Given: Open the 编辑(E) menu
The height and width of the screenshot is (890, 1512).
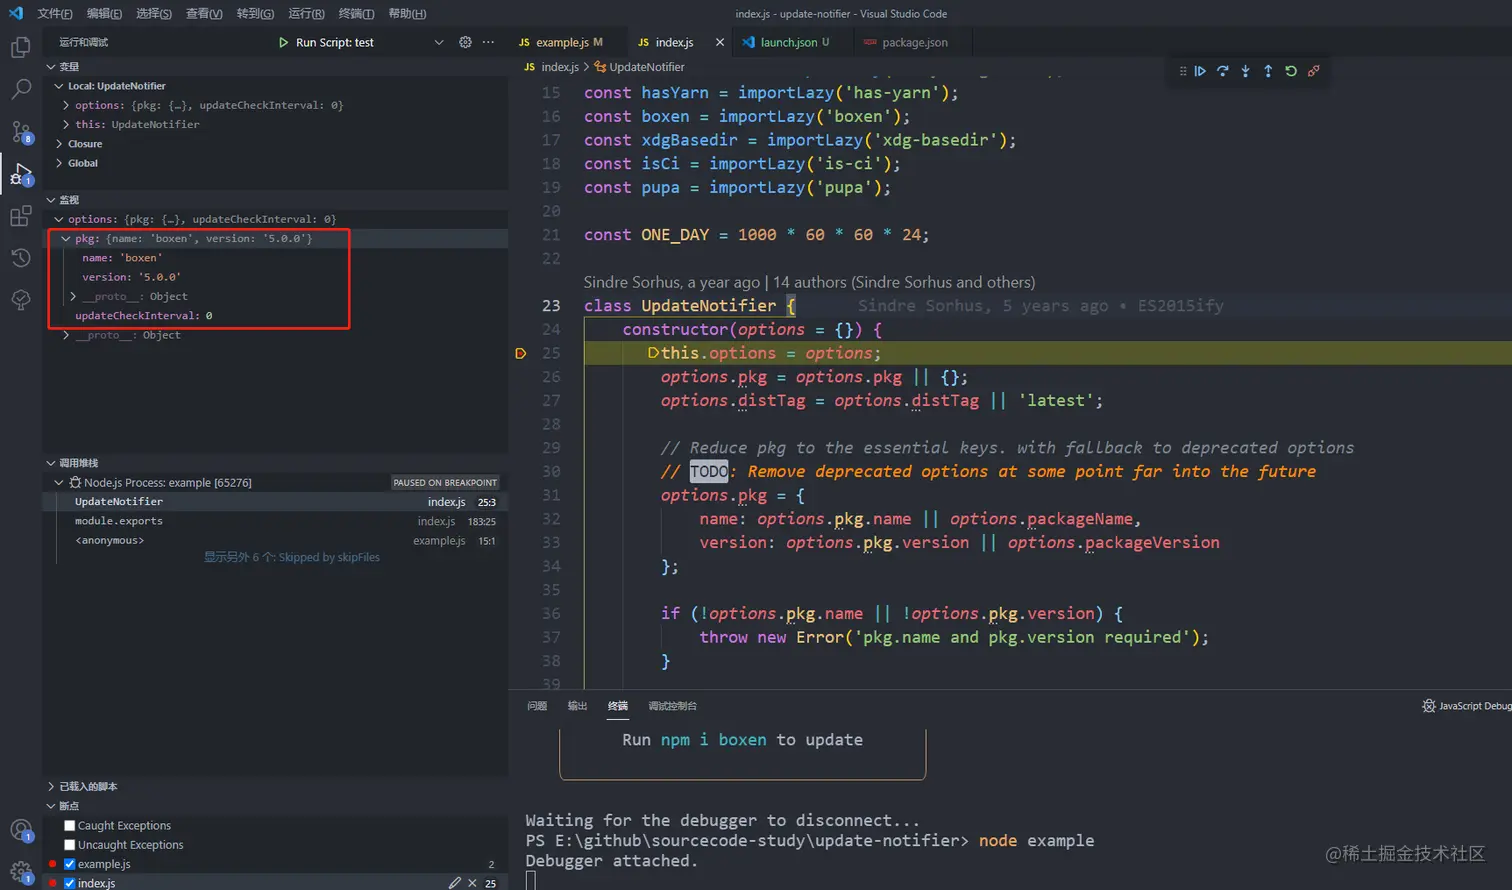Looking at the screenshot, I should tap(104, 13).
